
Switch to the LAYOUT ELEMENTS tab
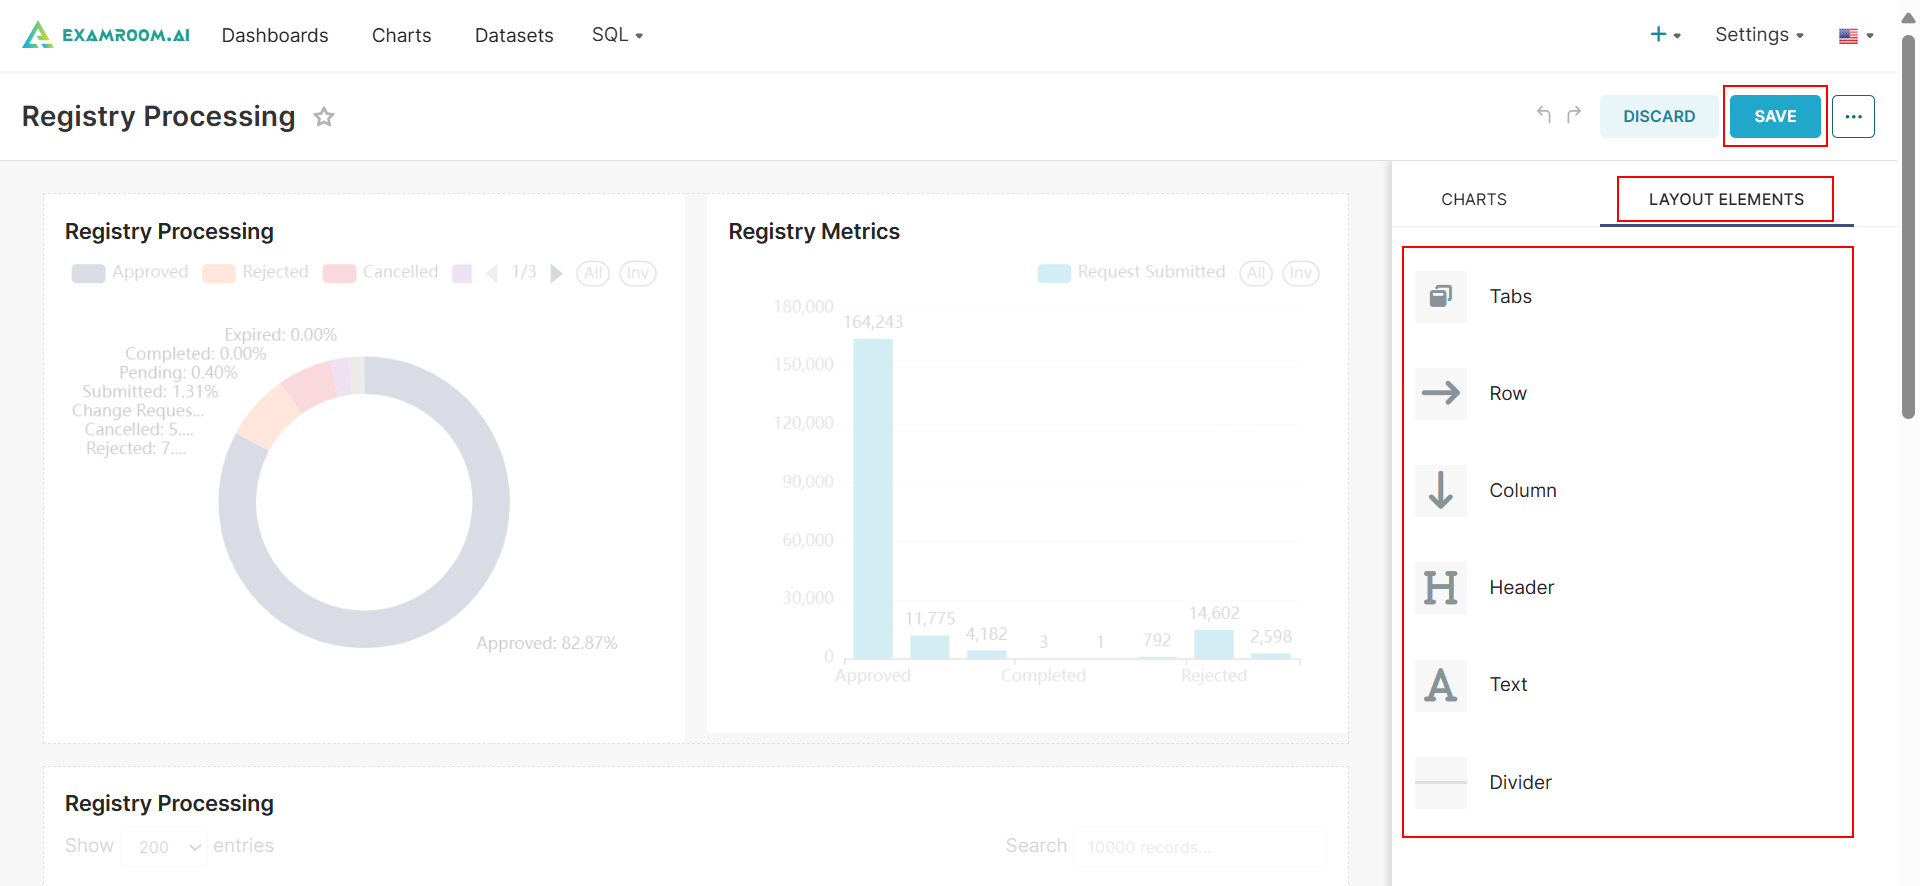point(1726,200)
